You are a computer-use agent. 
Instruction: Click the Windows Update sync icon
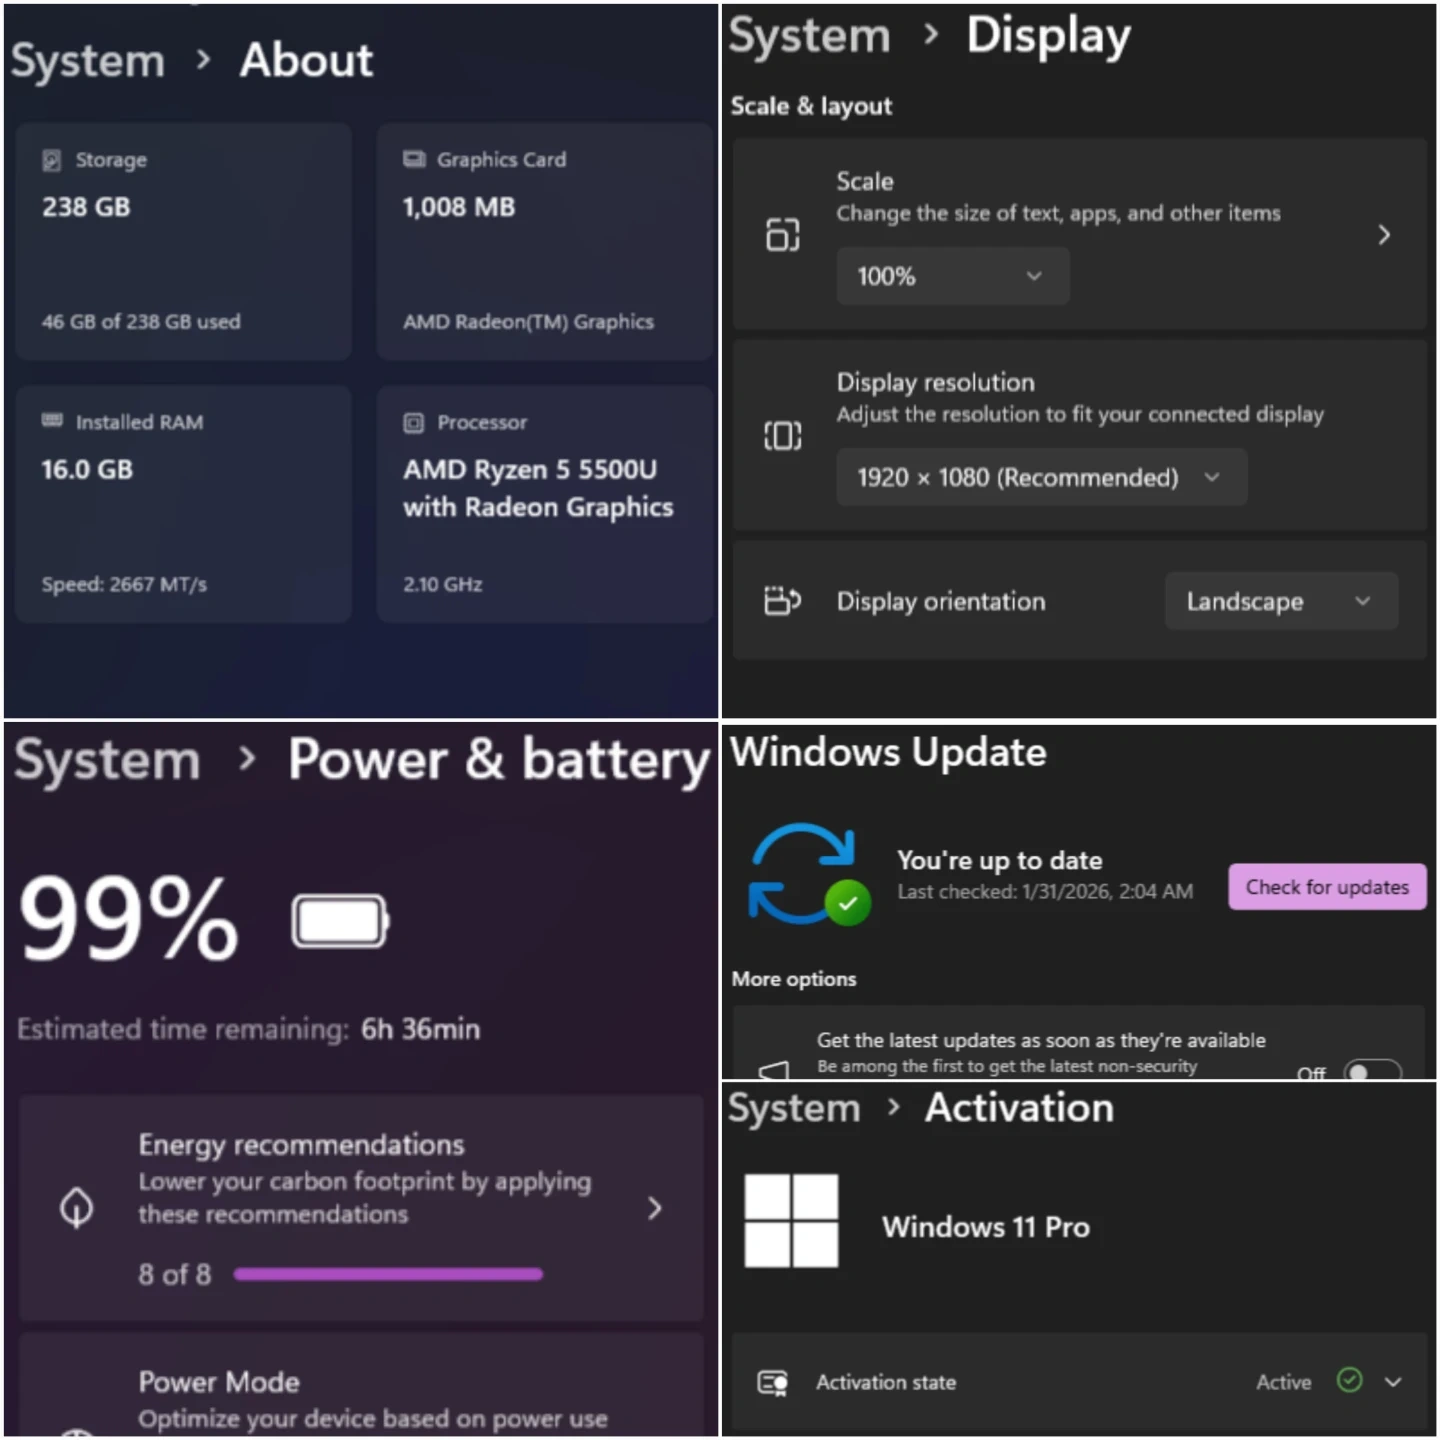(809, 875)
